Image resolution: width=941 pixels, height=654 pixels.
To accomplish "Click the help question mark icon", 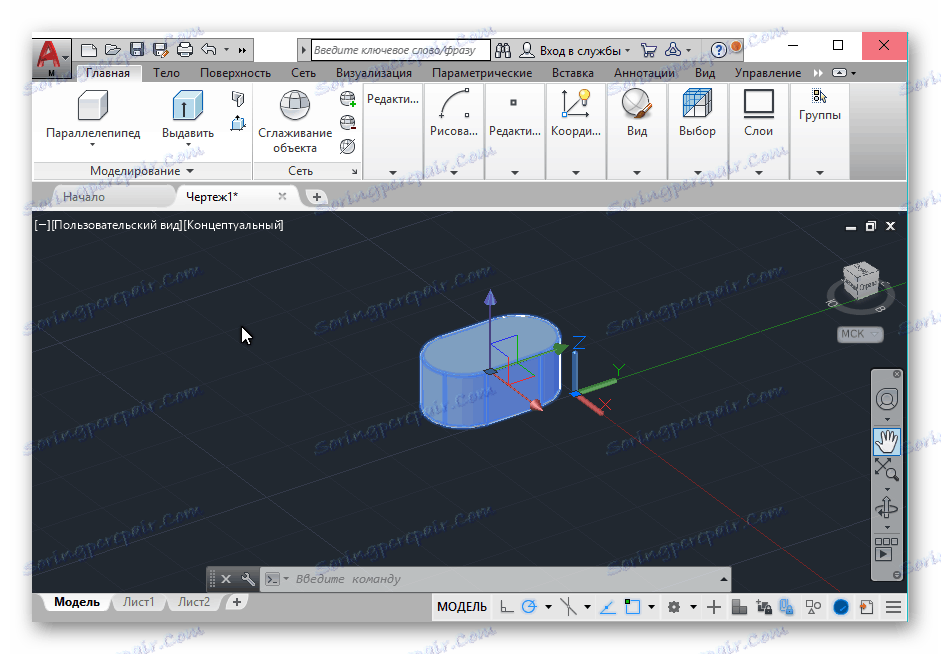I will pyautogui.click(x=718, y=50).
